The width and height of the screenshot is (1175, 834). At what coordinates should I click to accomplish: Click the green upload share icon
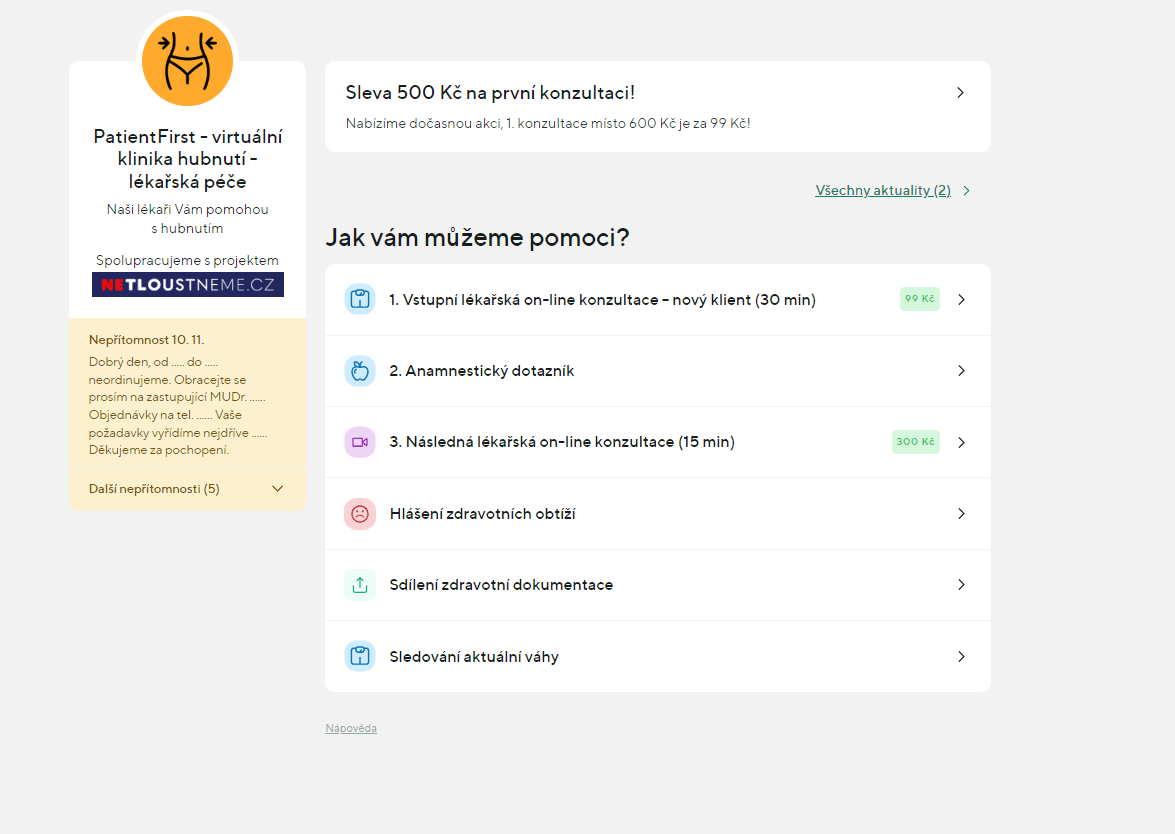[x=360, y=585]
